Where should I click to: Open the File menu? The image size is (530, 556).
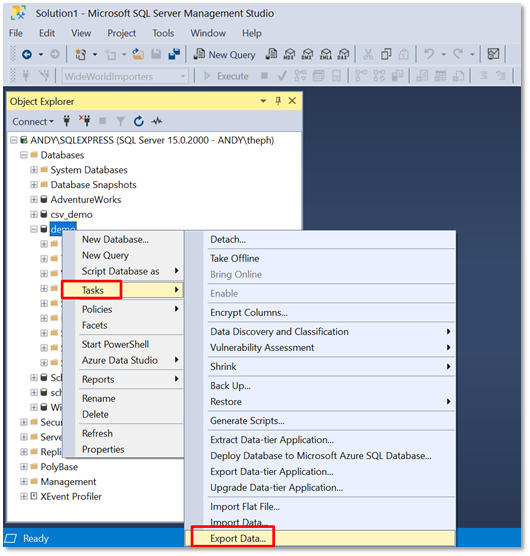pyautogui.click(x=16, y=33)
